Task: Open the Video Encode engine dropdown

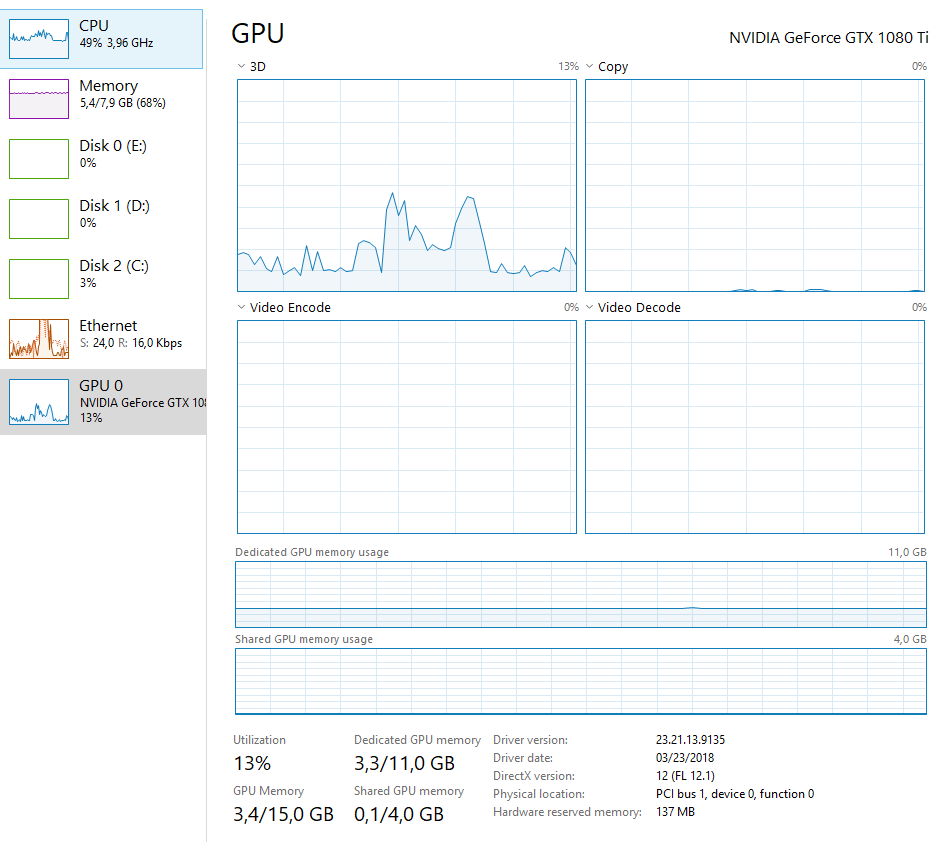Action: coord(242,307)
